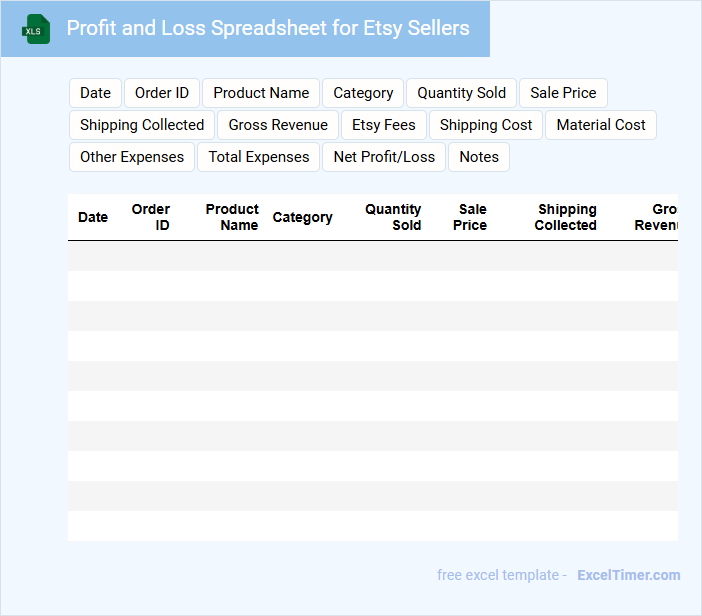
Task: Click the Gross Revenue tag
Action: point(278,125)
